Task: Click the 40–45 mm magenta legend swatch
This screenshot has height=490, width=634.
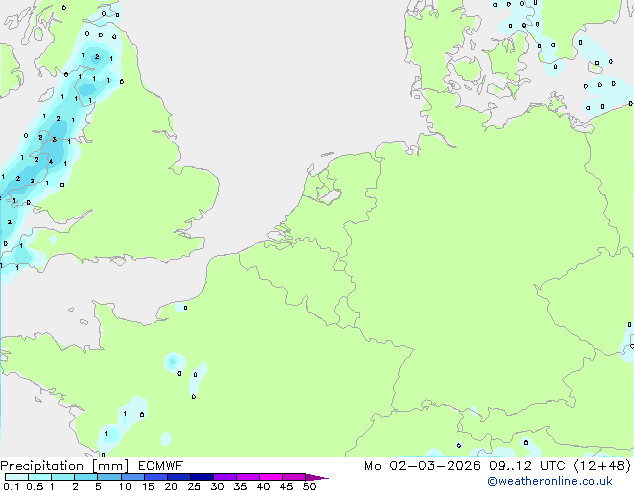Action: pyautogui.click(x=271, y=477)
